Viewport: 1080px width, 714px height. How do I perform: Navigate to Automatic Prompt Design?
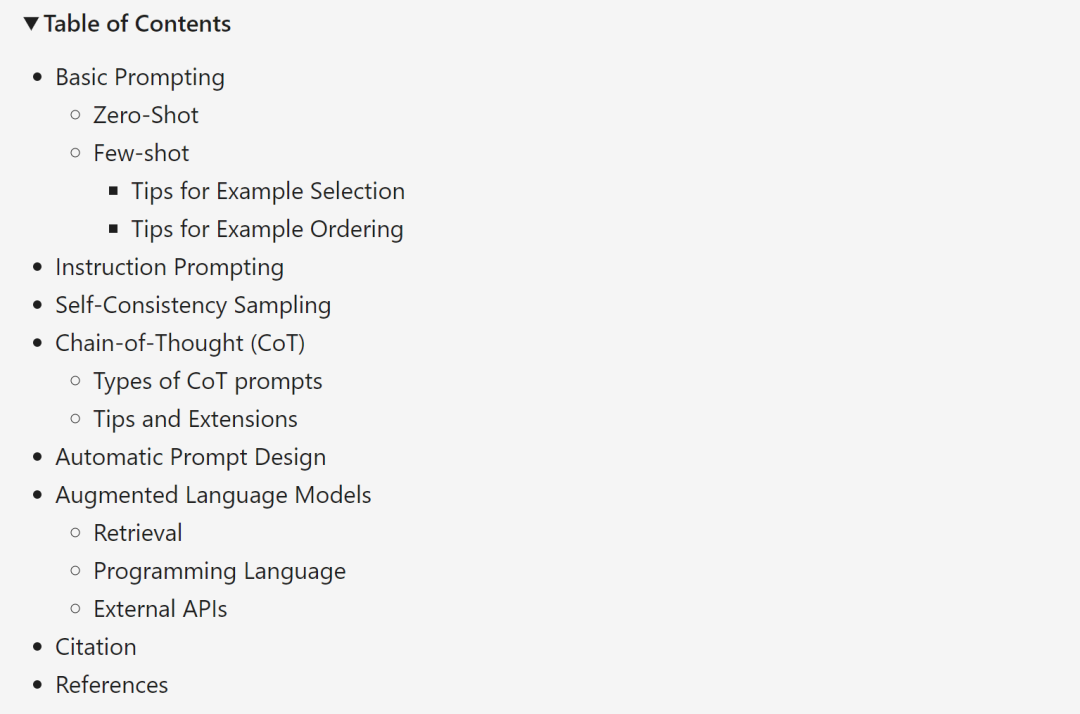(190, 456)
